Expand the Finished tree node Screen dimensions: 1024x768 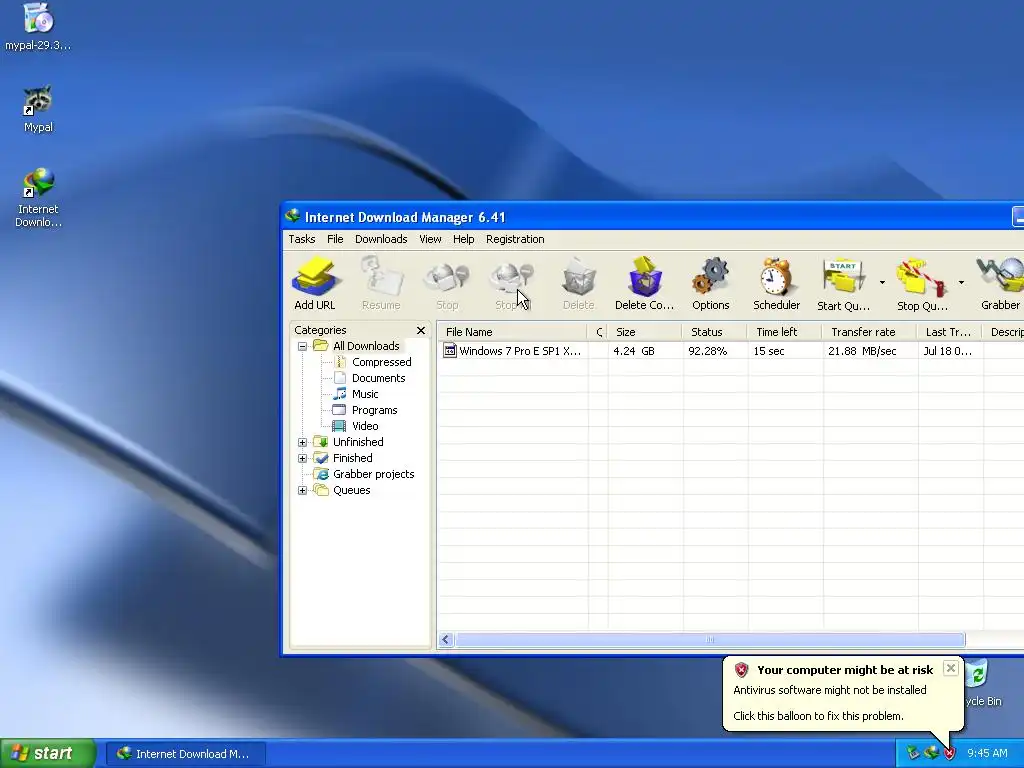[x=302, y=458]
